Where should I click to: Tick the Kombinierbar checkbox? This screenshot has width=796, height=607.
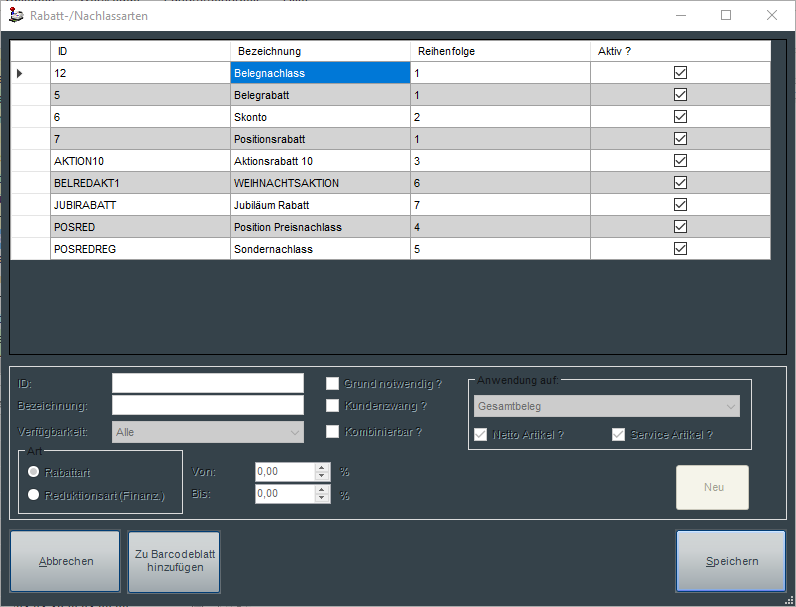pyautogui.click(x=332, y=432)
